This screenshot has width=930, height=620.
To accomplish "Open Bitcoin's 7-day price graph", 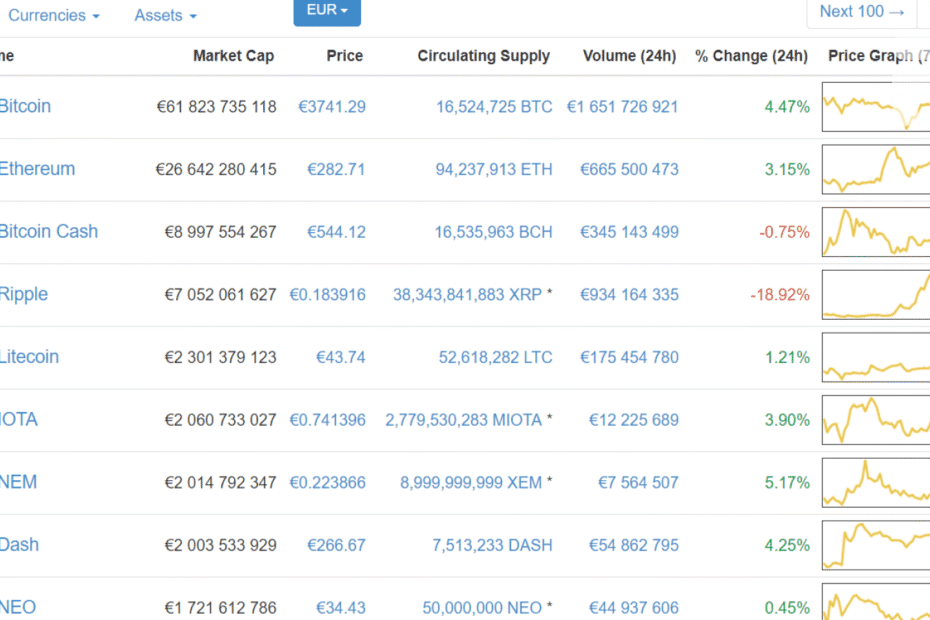I will coord(876,107).
